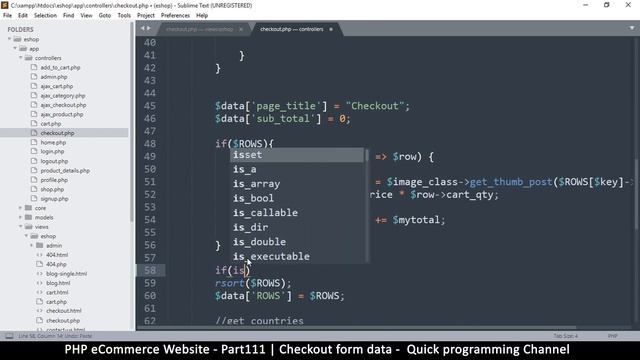Viewport: 640px width, 360px height.
Task: Open the Tab Size setting in status bar
Action: [x=565, y=336]
